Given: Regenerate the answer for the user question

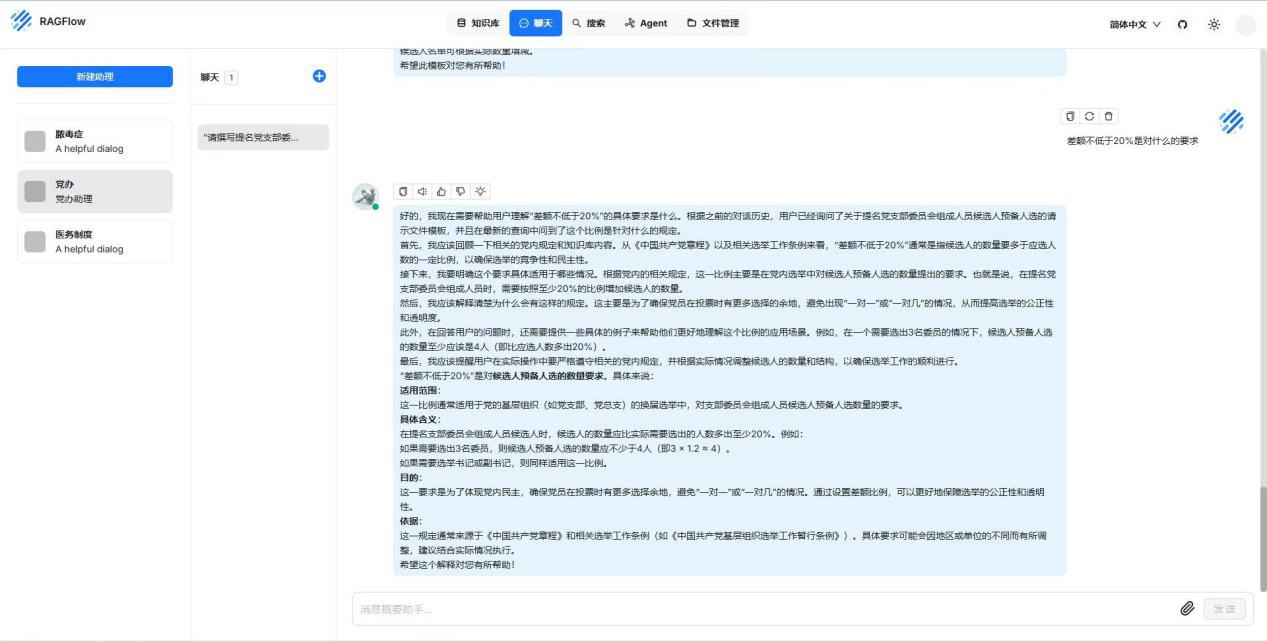Looking at the screenshot, I should tap(1089, 117).
